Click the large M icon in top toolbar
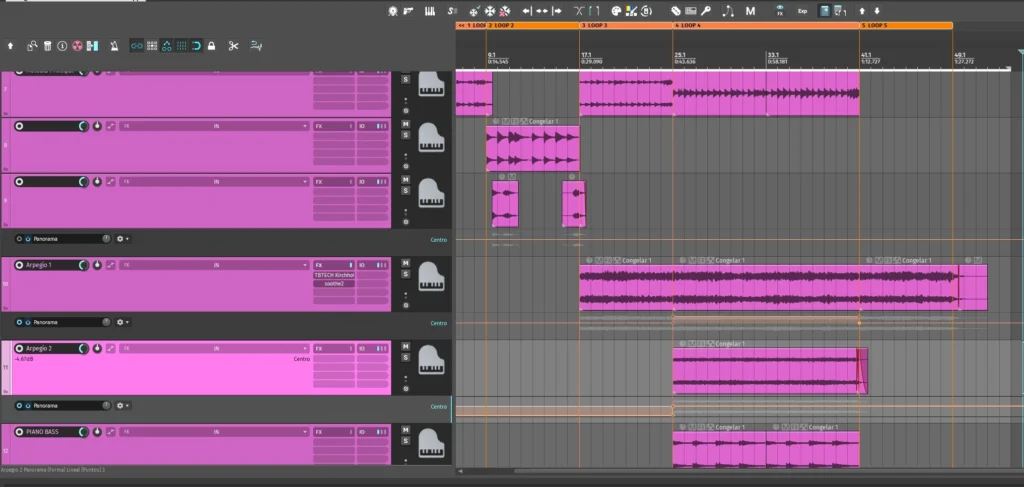 (x=750, y=11)
